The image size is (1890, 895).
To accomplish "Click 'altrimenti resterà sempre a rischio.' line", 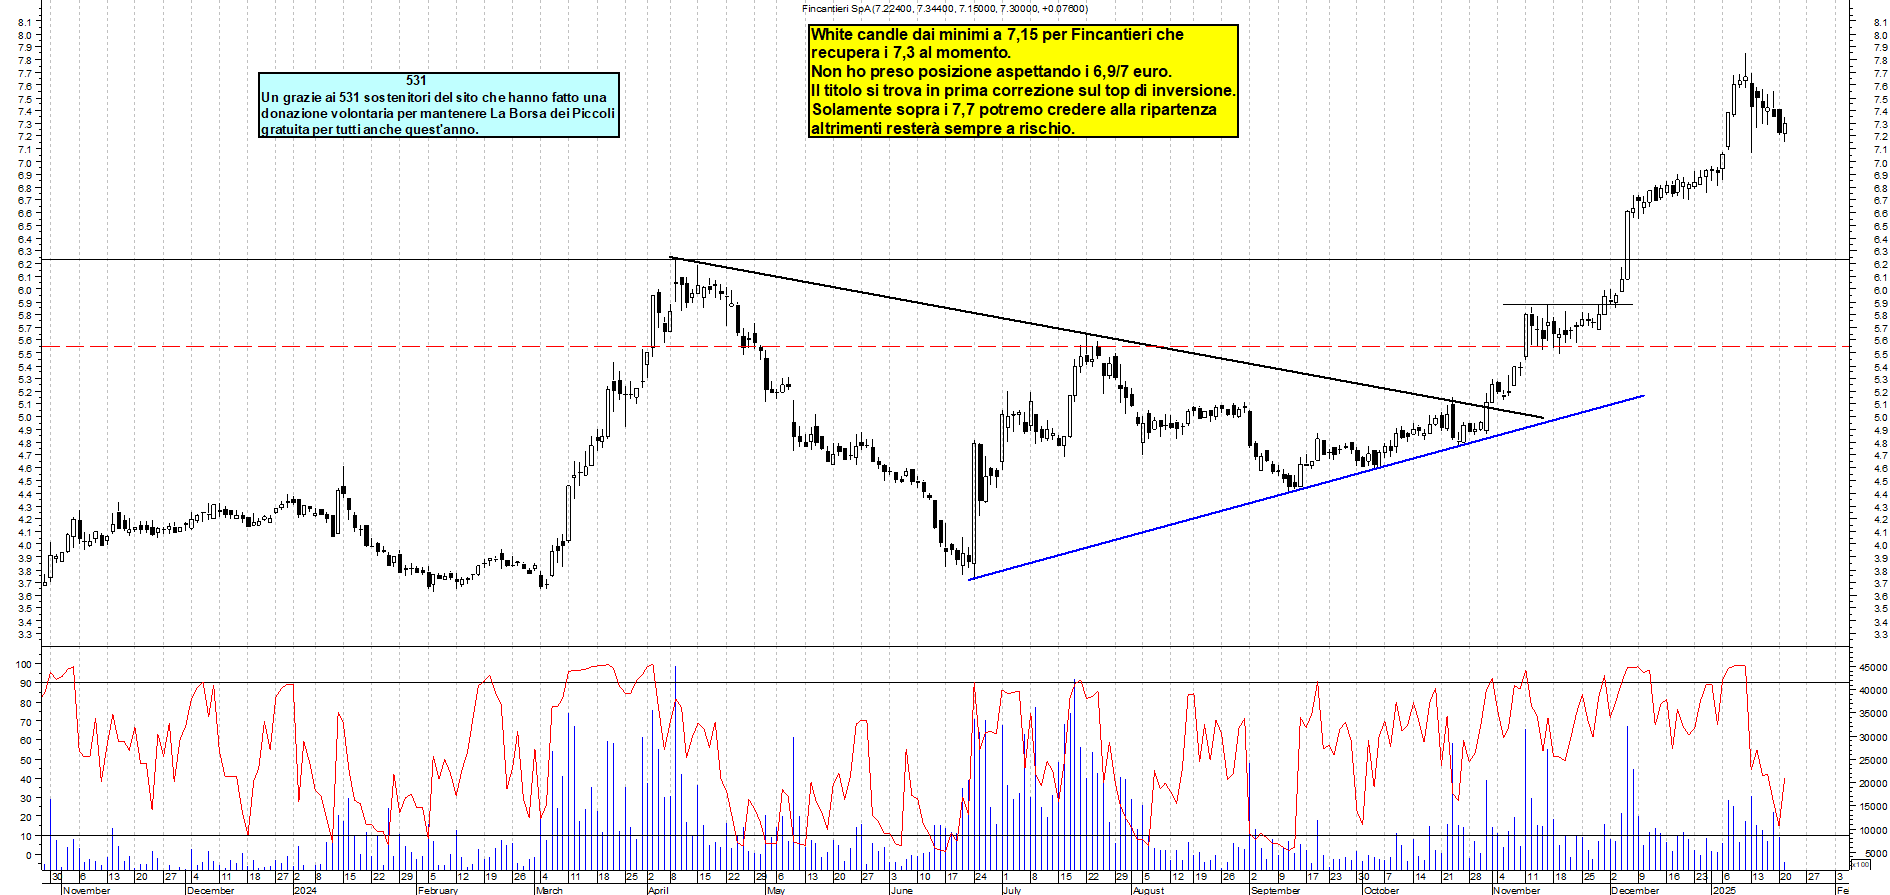I will (x=942, y=128).
